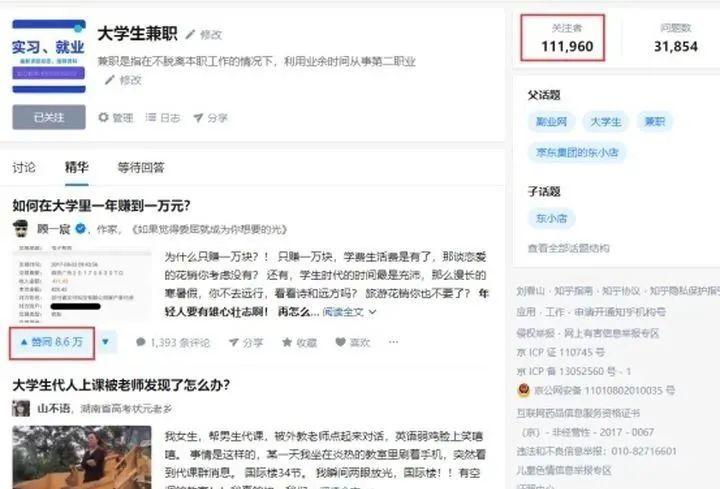This screenshot has height=489, width=720.
Task: Open the 京东集团的东小店 parent topic tag
Action: coord(577,152)
